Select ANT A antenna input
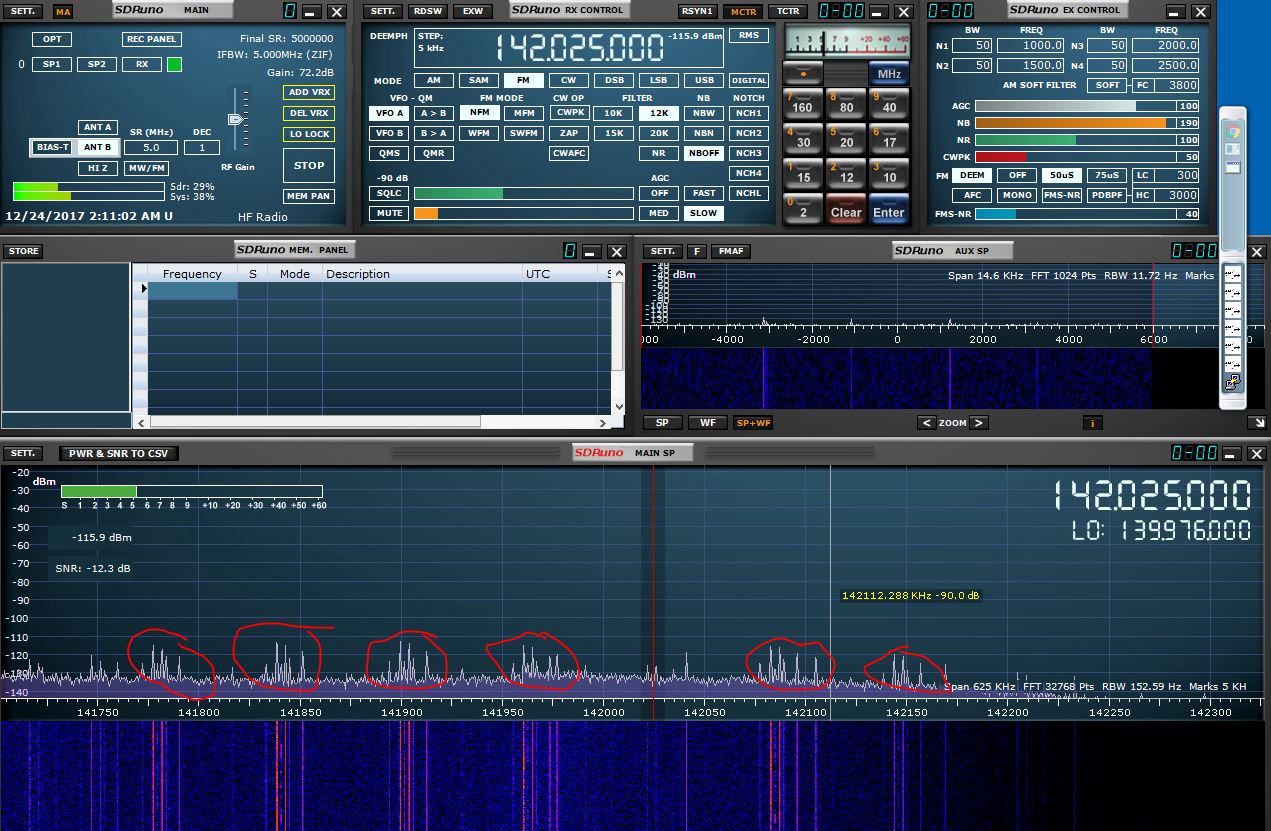Screen dimensions: 1271x831 point(97,127)
